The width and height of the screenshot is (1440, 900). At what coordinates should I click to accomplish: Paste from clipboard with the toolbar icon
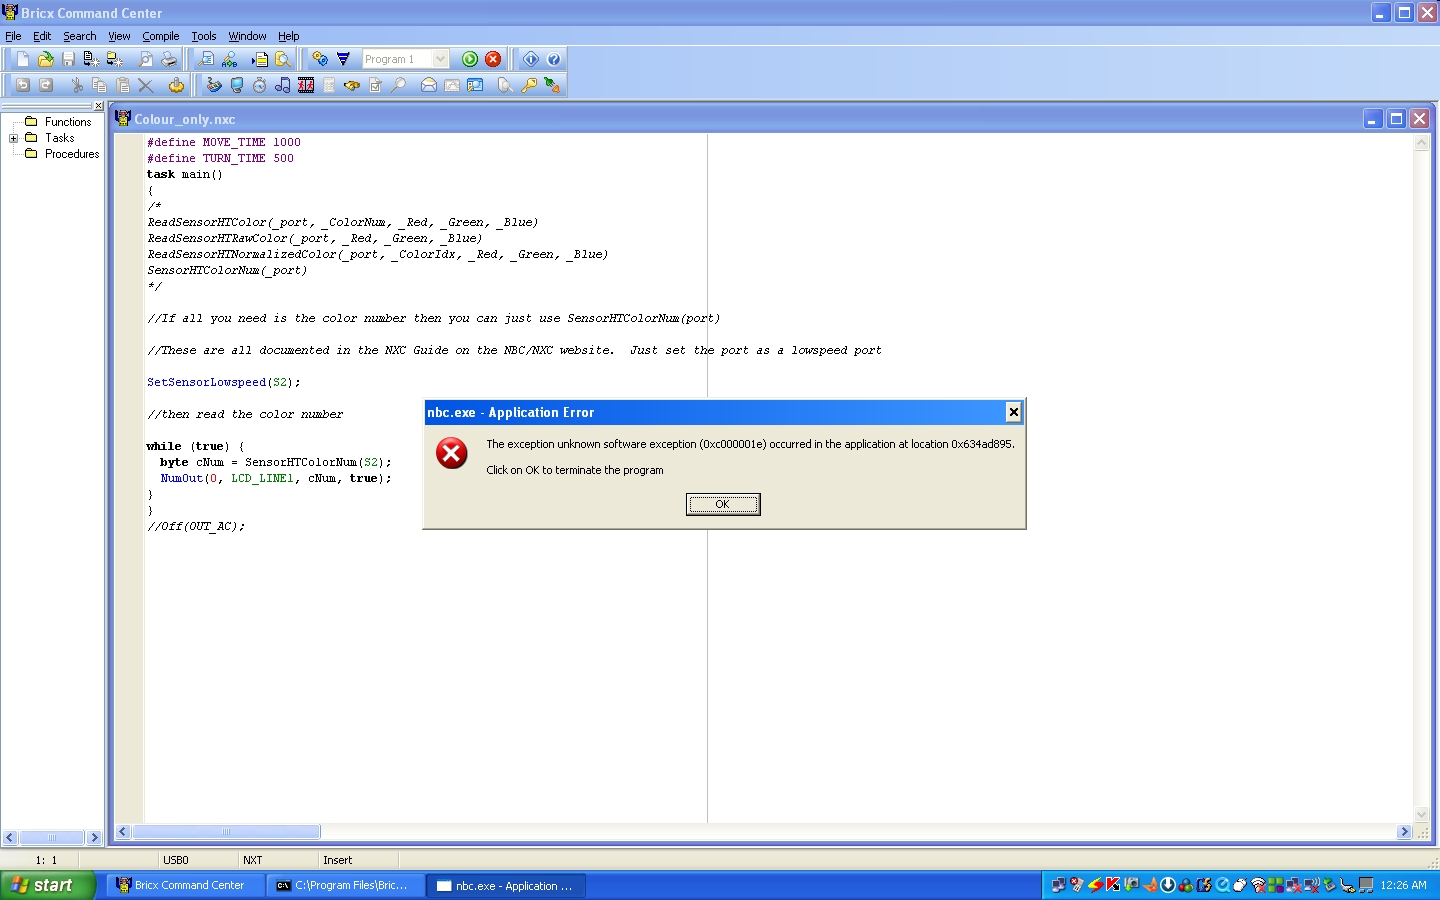point(123,86)
